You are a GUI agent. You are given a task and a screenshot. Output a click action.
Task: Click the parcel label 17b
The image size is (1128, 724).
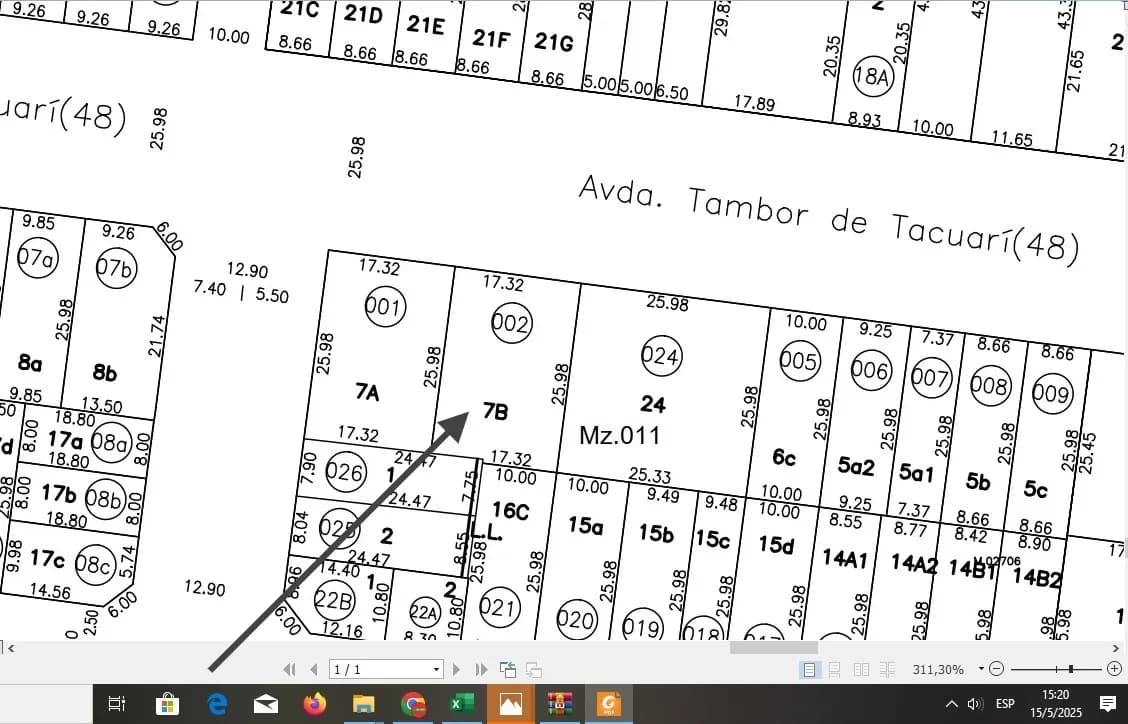click(58, 494)
